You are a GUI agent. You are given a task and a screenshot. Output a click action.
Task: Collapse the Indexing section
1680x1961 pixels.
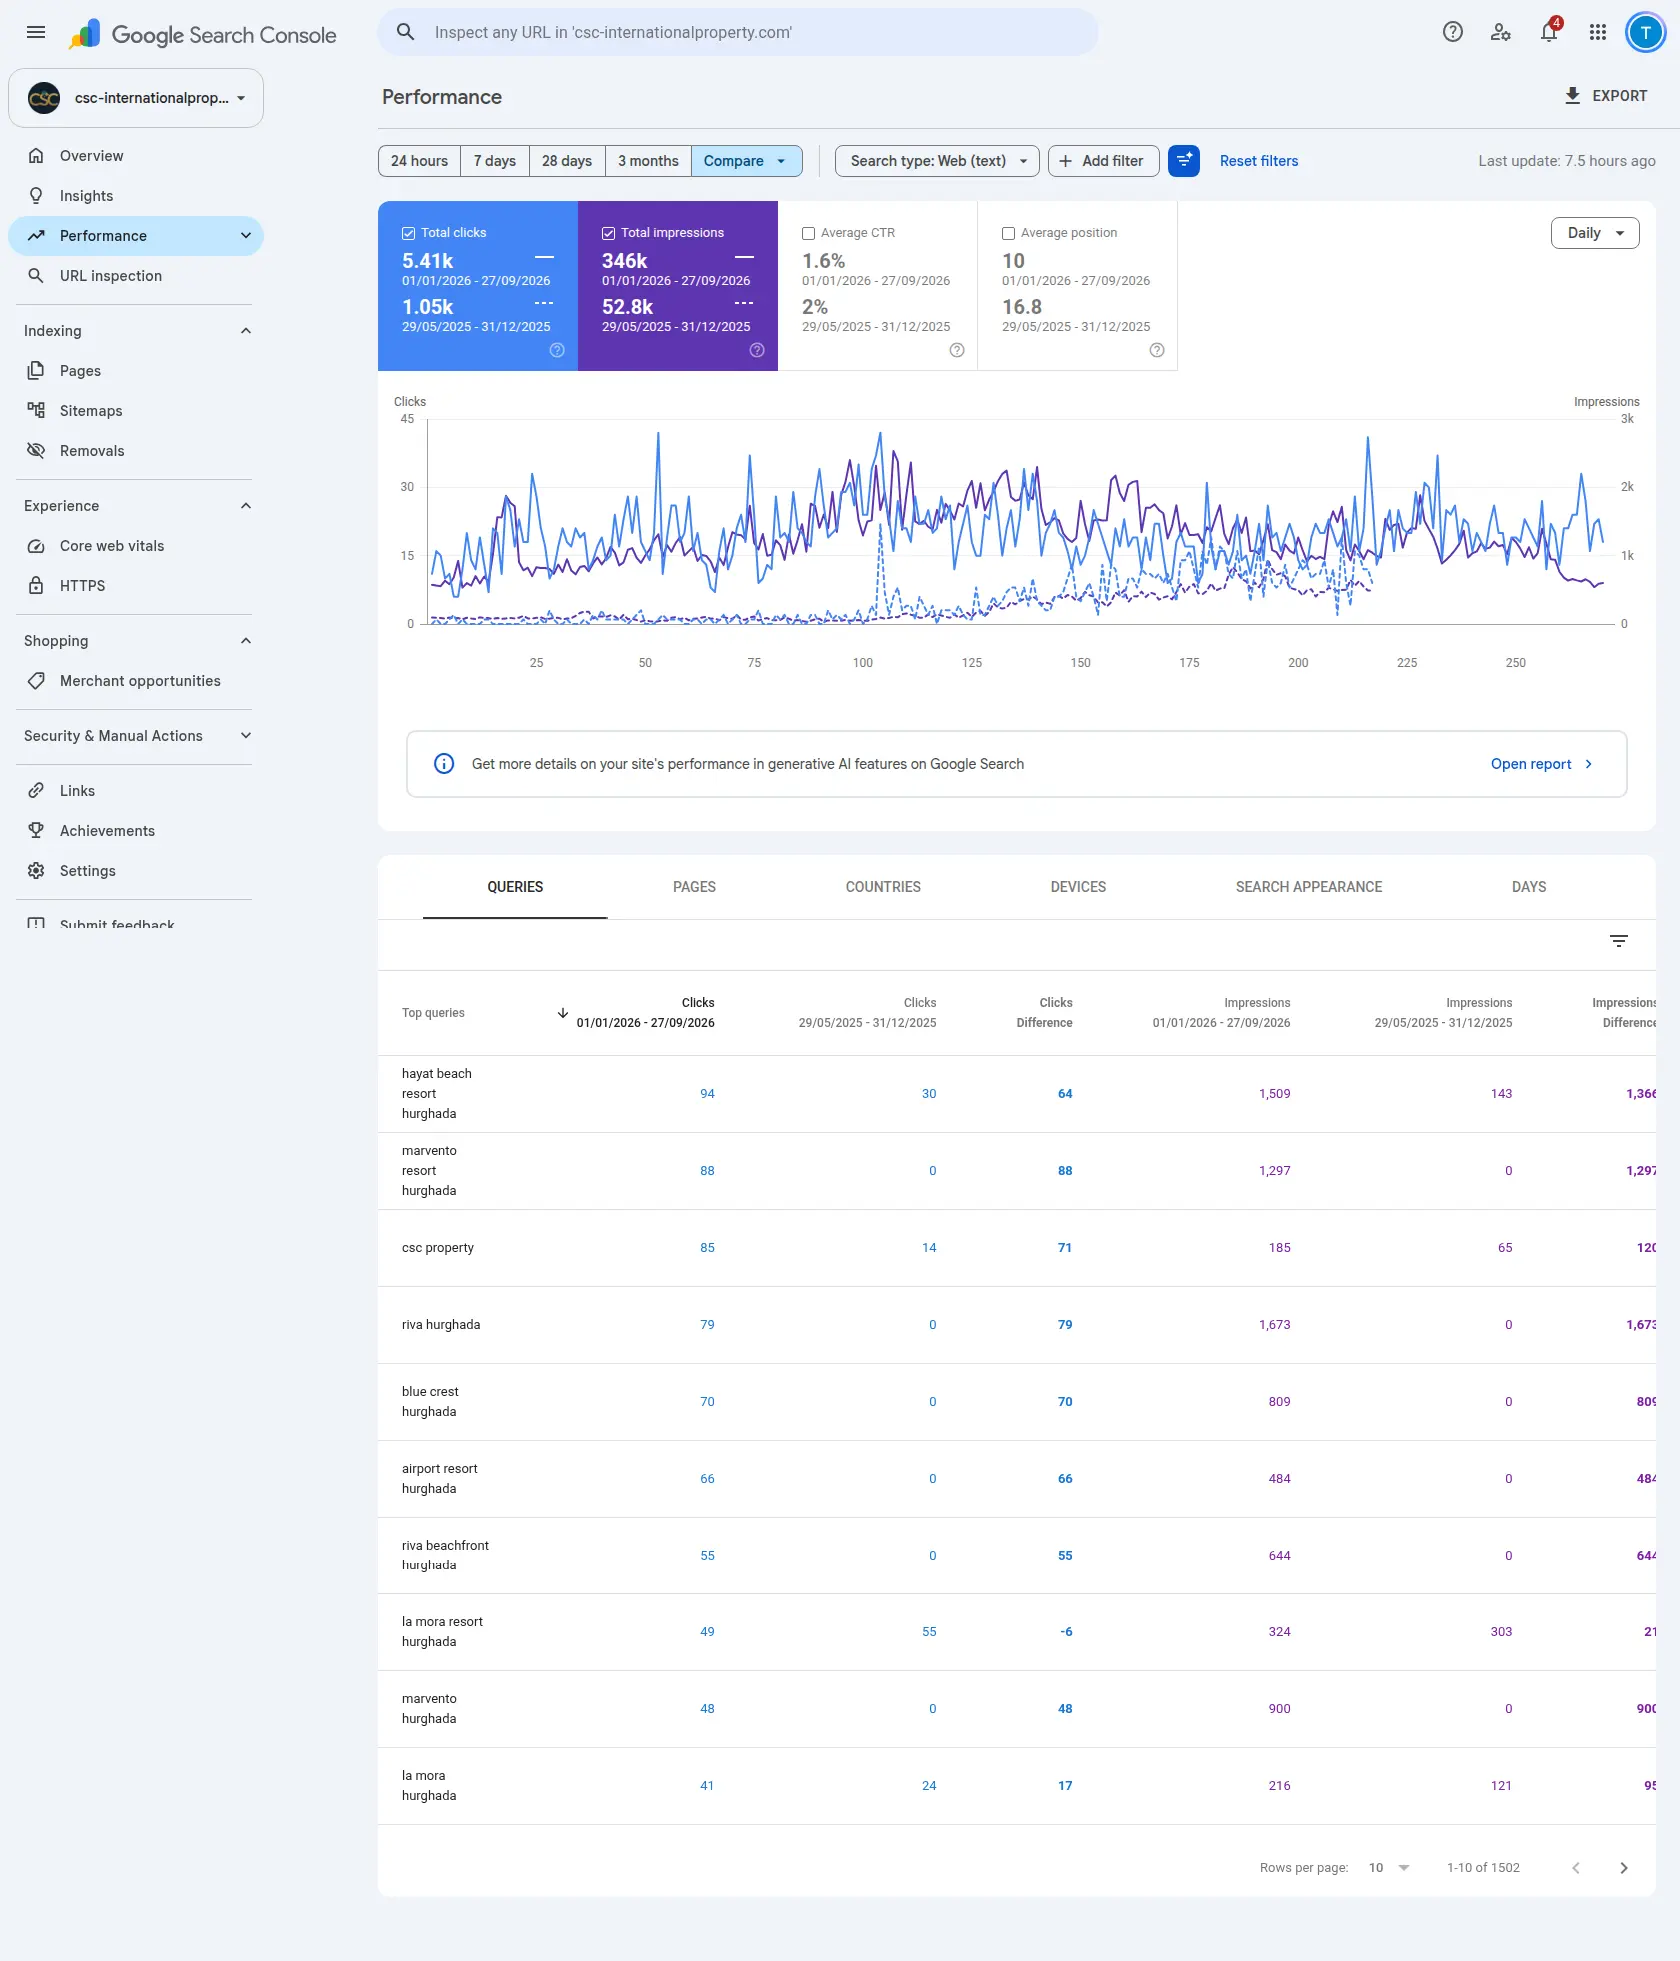tap(246, 331)
